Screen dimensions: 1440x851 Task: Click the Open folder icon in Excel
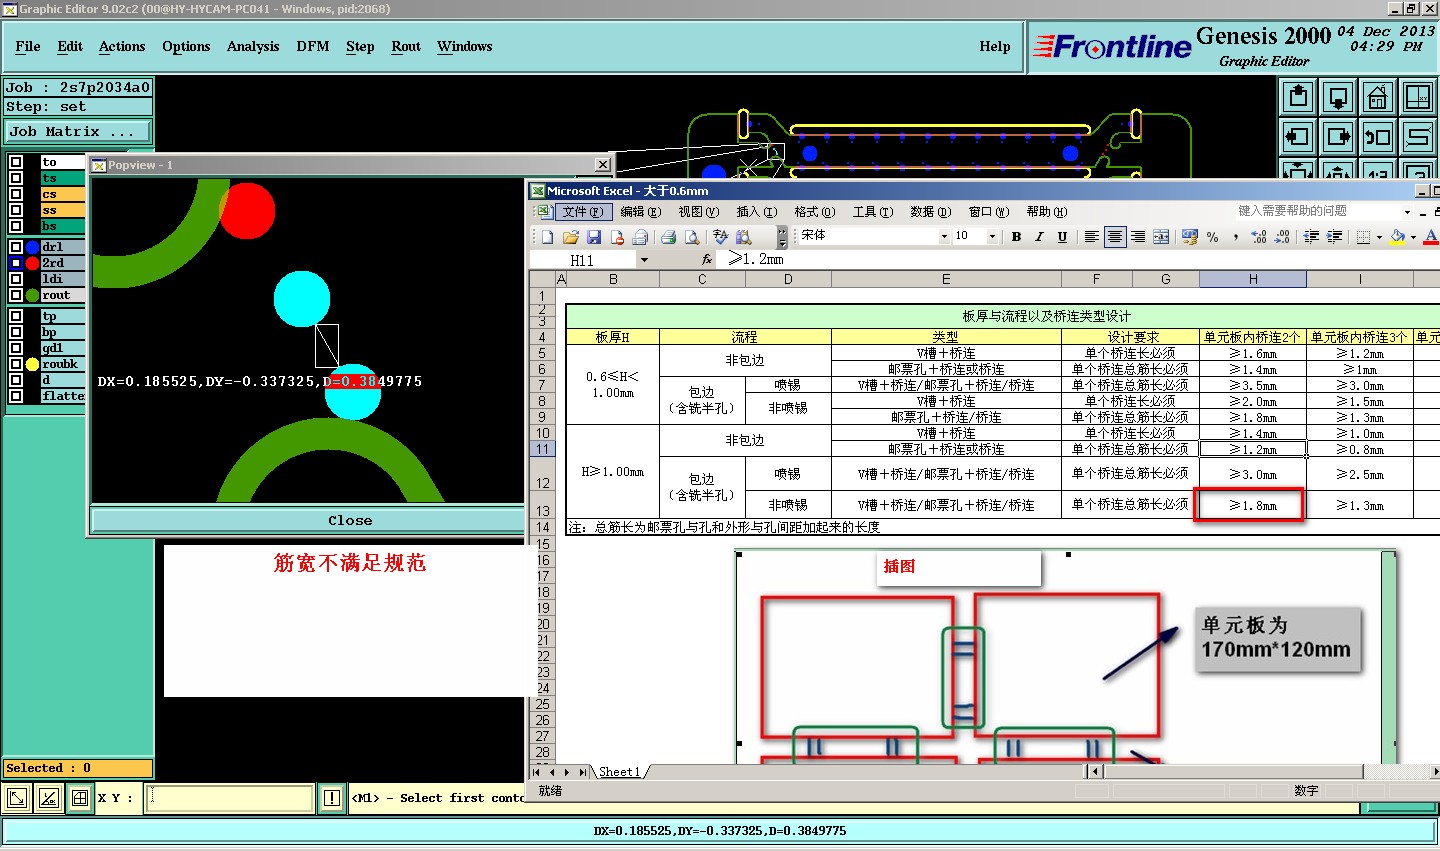[x=570, y=237]
